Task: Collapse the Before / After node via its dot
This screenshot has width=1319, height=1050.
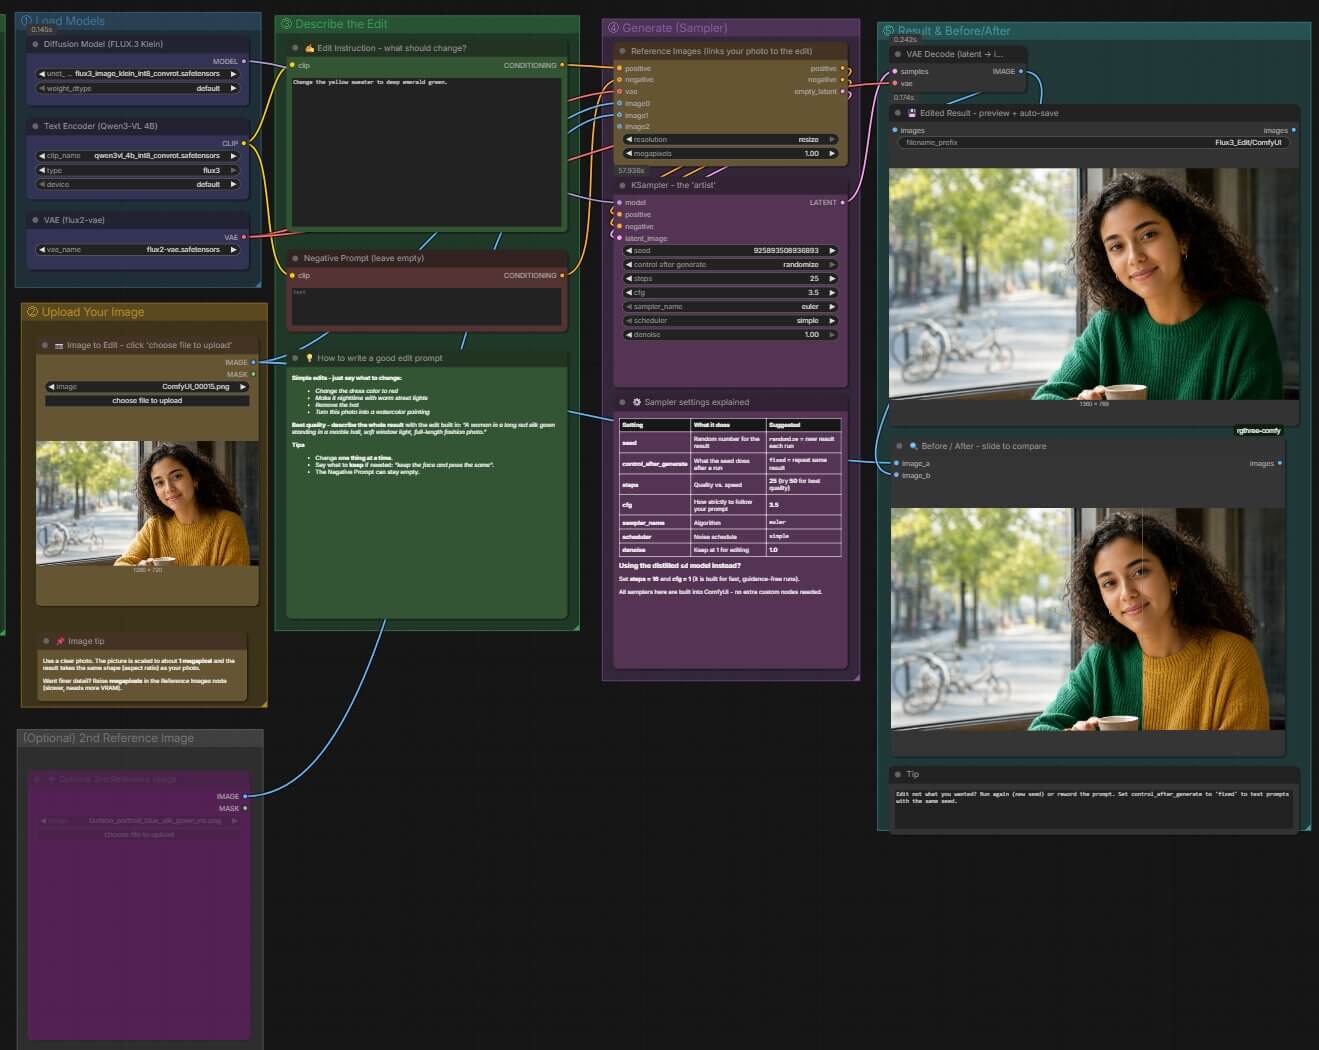Action: click(x=899, y=446)
